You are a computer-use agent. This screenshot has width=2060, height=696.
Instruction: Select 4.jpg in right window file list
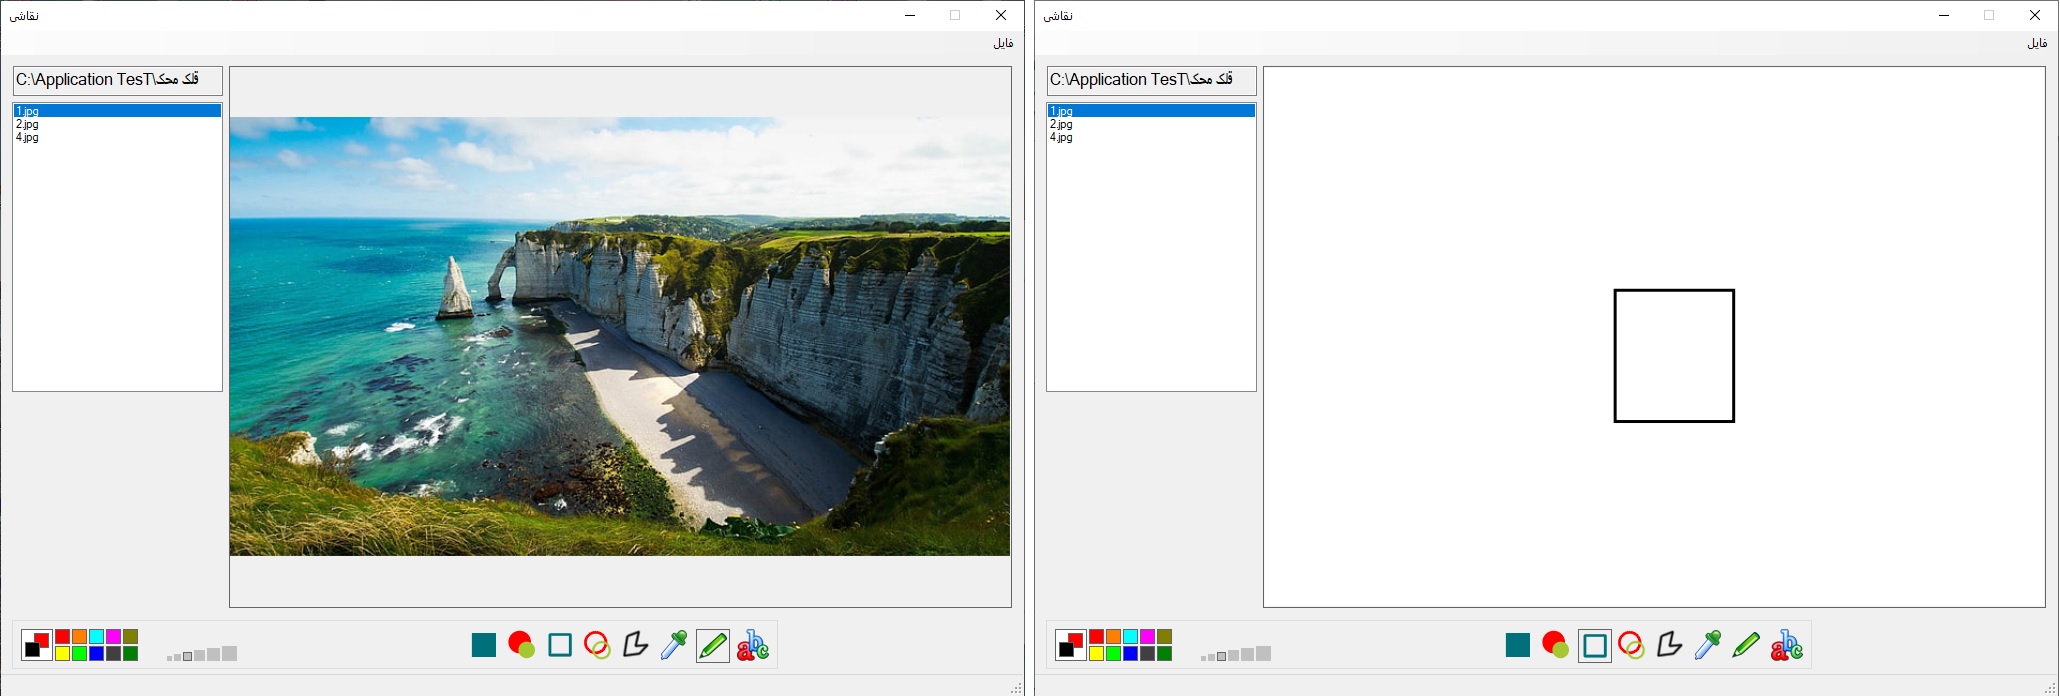point(1062,138)
